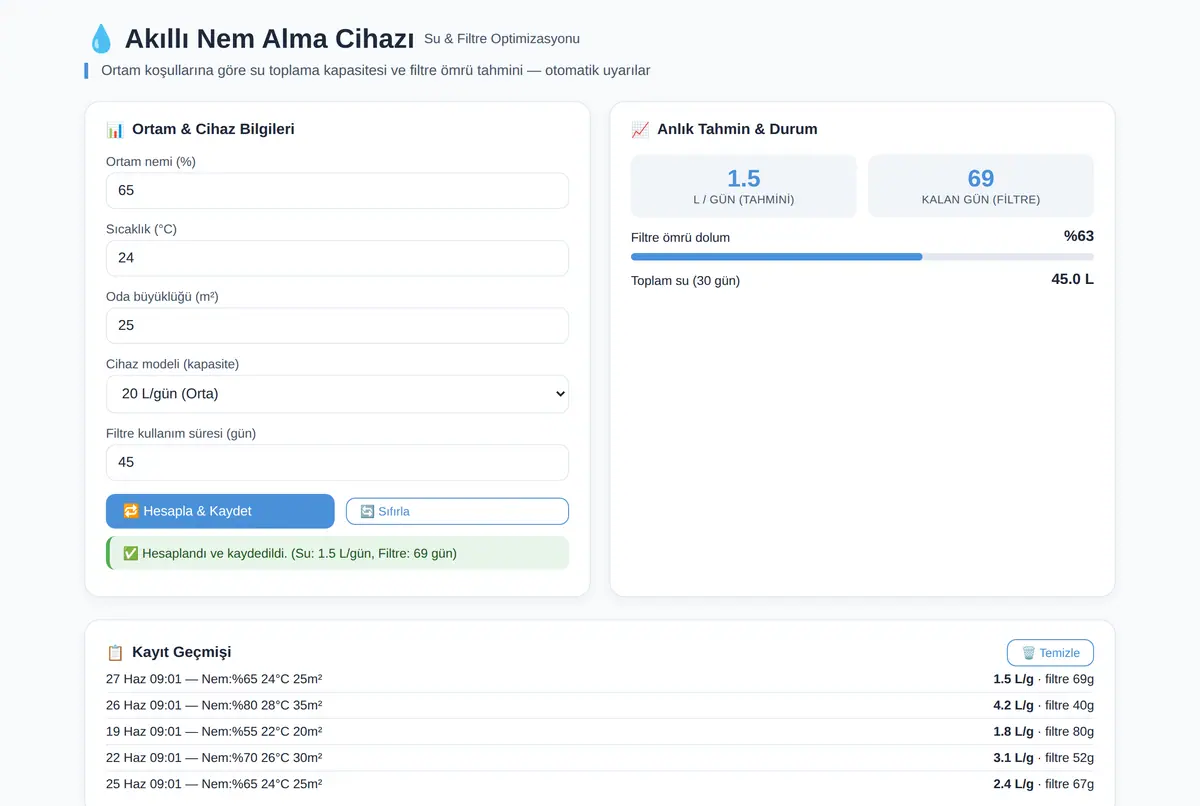The image size is (1200, 806).
Task: Click the 'Toplam su (30 gün)' label
Action: 685,281
